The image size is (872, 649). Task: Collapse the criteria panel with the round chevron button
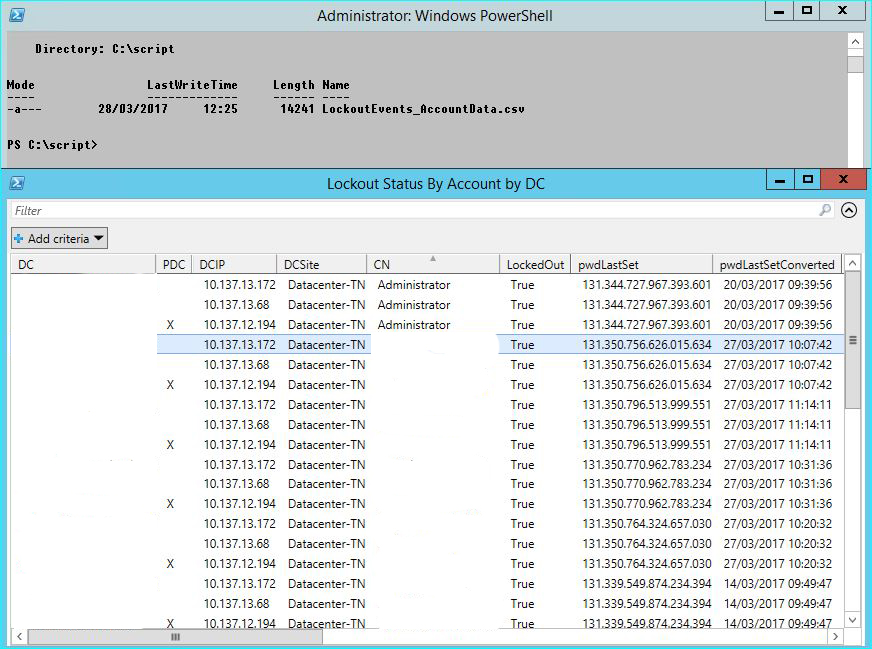point(849,210)
